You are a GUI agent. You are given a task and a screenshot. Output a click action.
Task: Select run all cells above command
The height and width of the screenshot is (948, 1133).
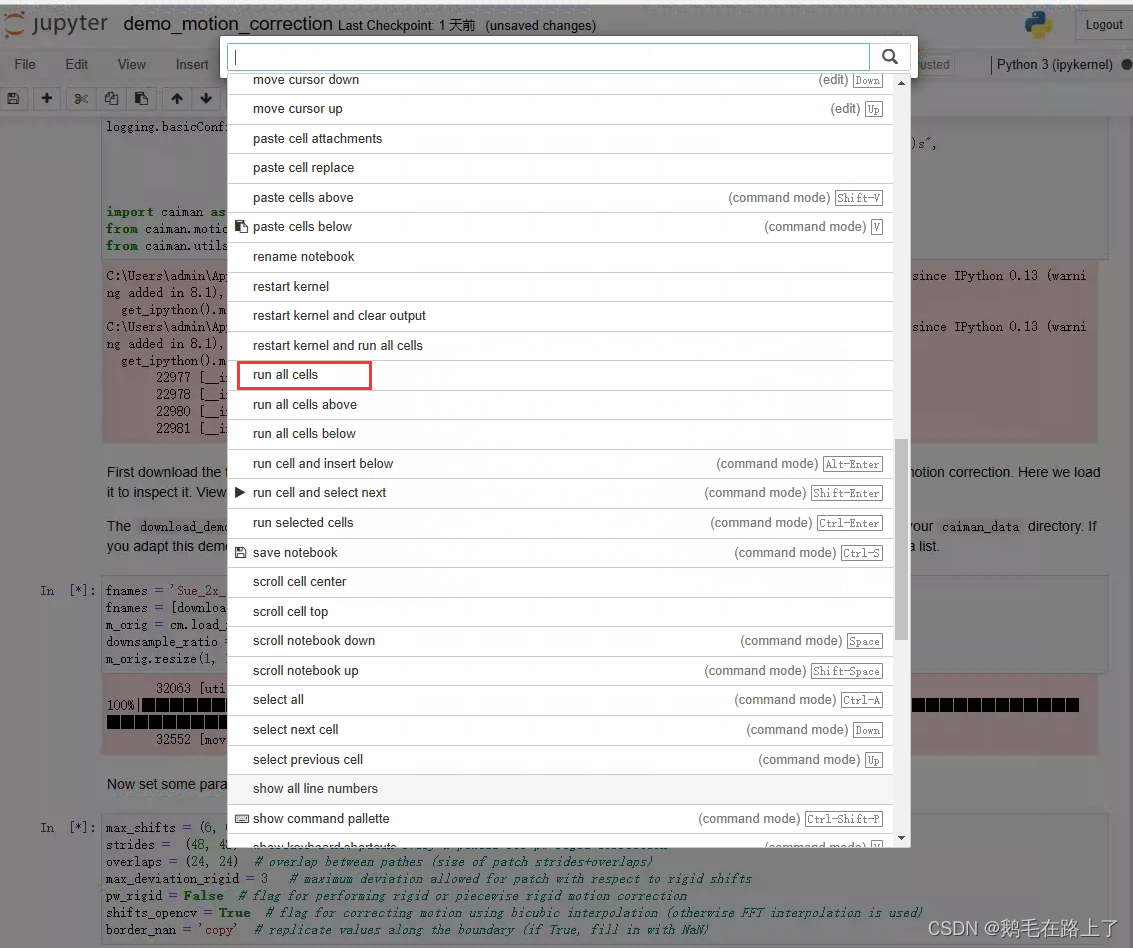pyautogui.click(x=560, y=405)
